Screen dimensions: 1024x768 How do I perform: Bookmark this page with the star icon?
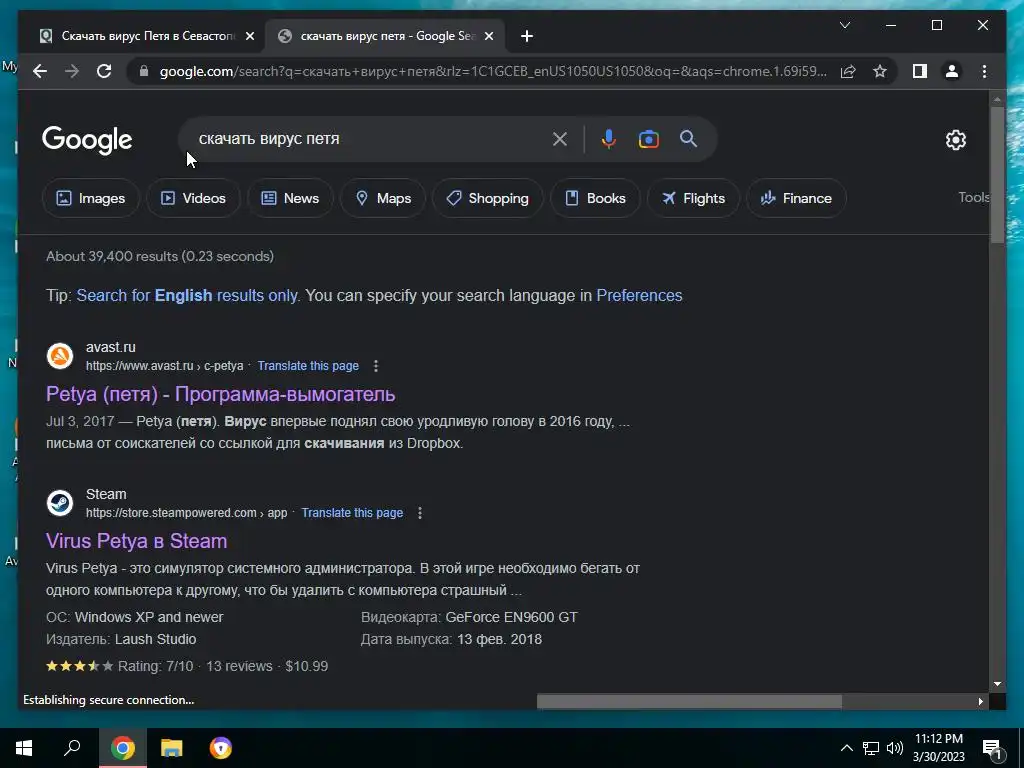click(x=880, y=71)
